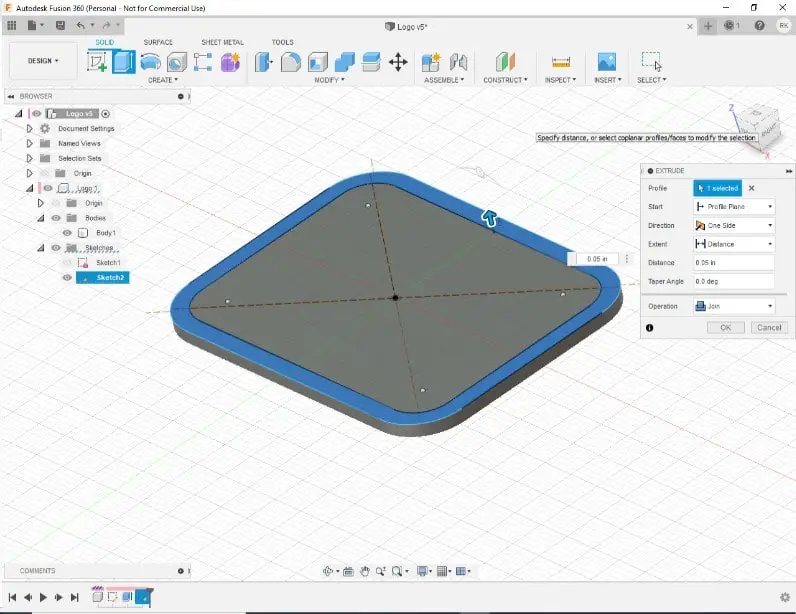Viewport: 796px width, 614px height.
Task: Open timeline settings gear
Action: (x=785, y=597)
